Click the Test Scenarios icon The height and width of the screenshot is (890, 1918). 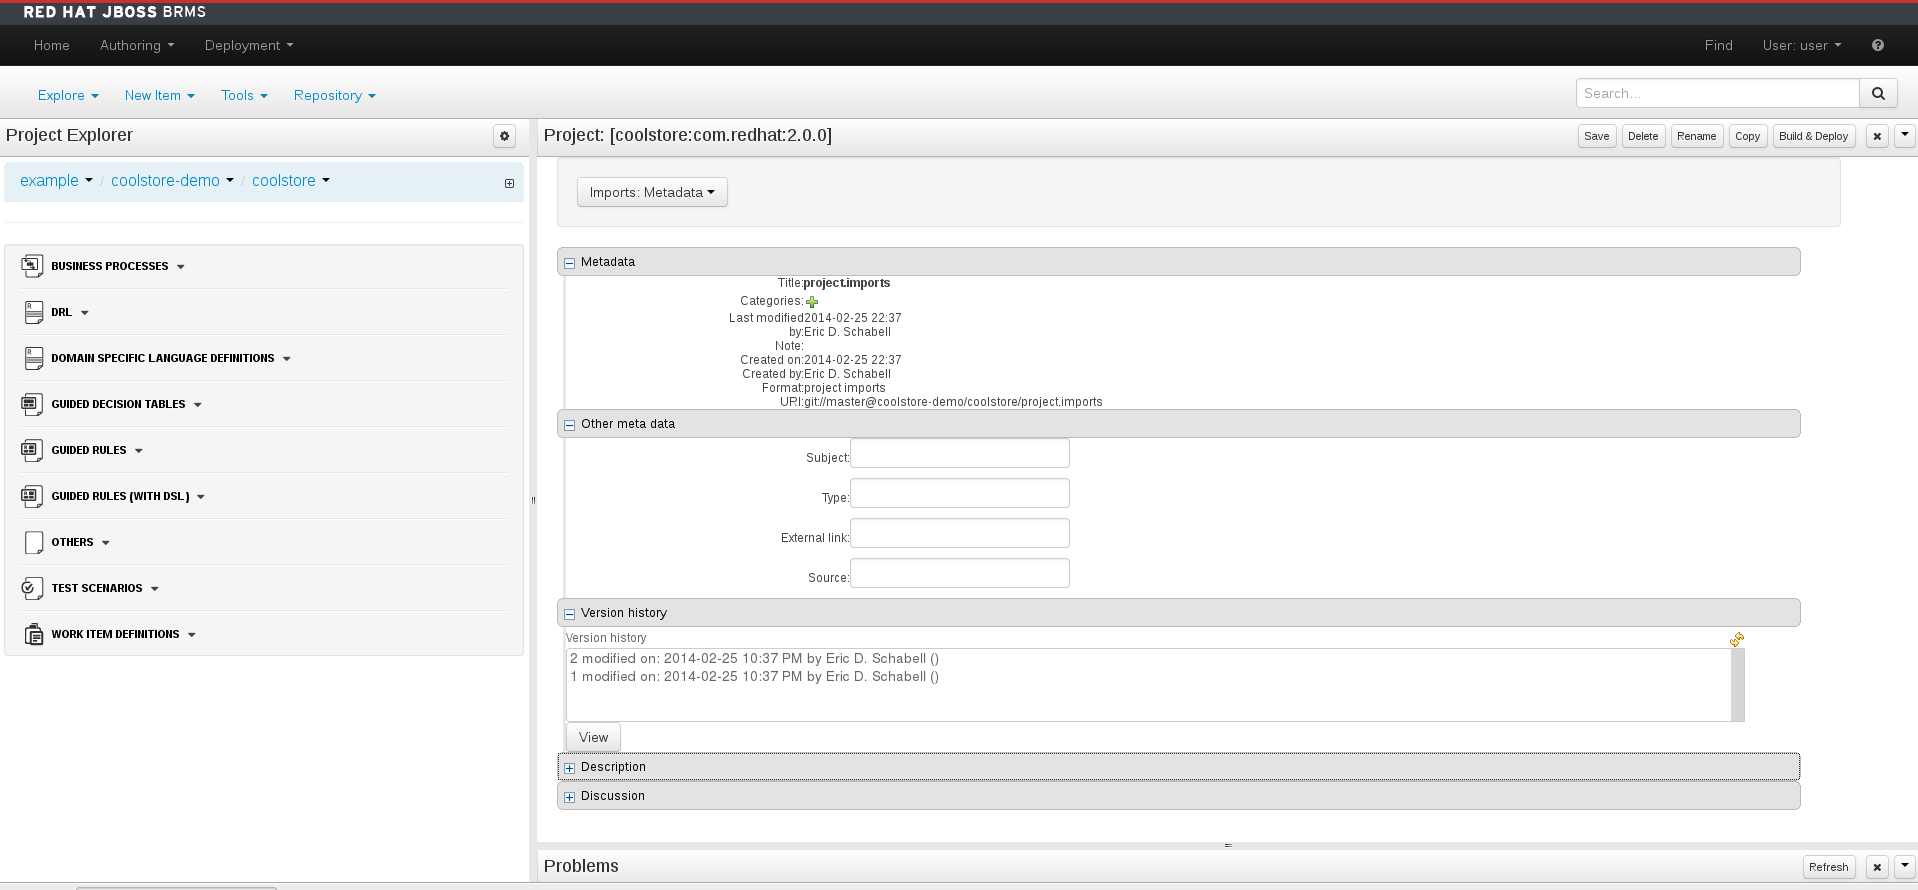32,588
